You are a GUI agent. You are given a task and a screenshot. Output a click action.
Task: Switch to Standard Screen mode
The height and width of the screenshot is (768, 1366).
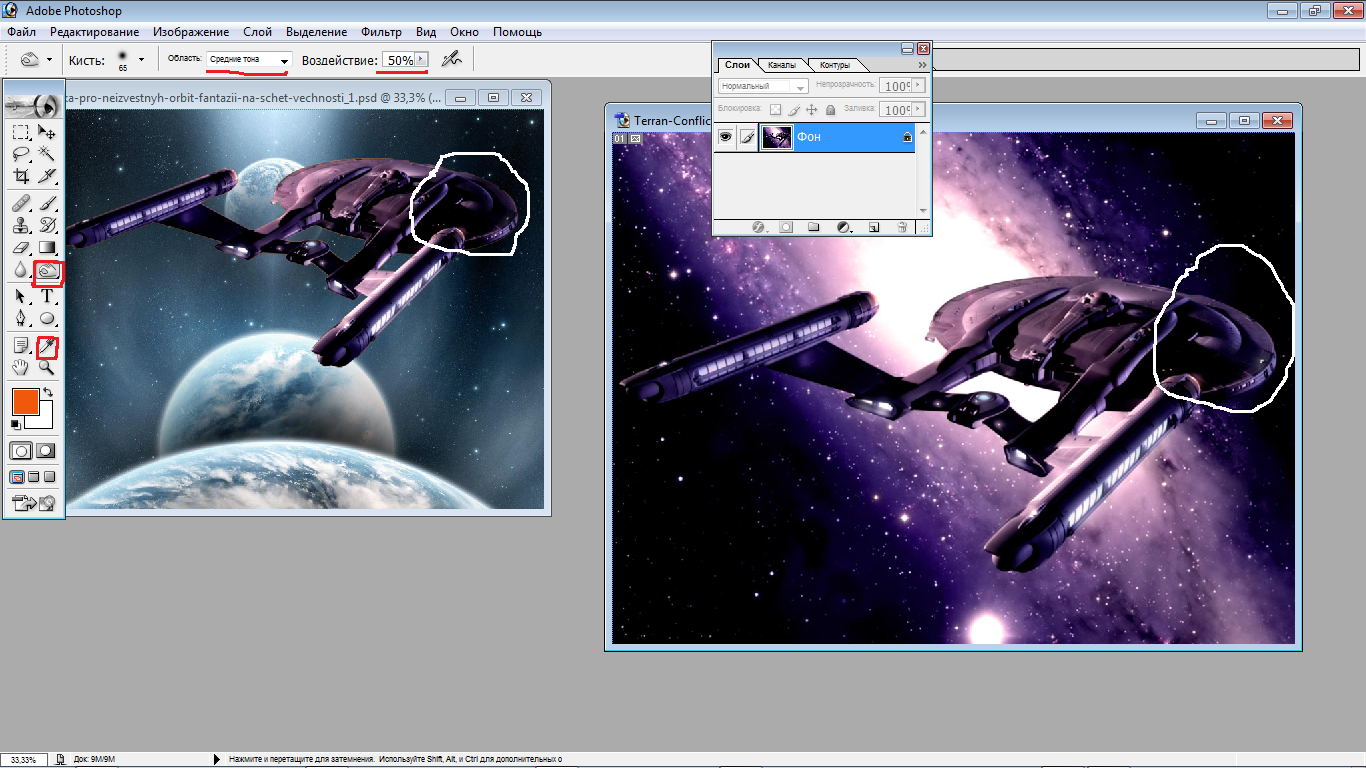point(18,477)
